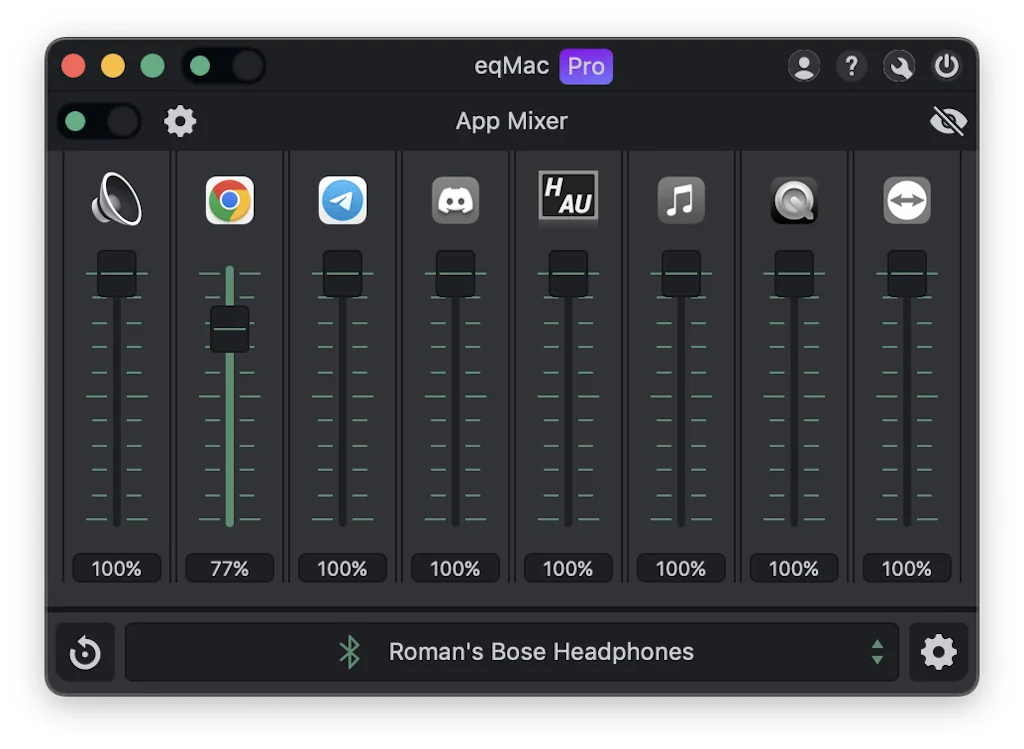
Task: Click the Apple Music channel icon
Action: point(681,199)
